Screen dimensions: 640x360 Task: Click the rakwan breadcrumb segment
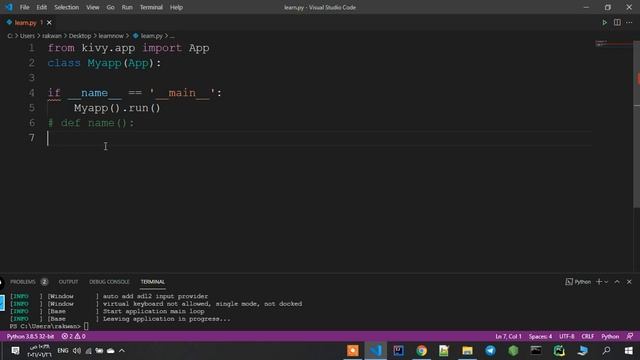pos(52,36)
